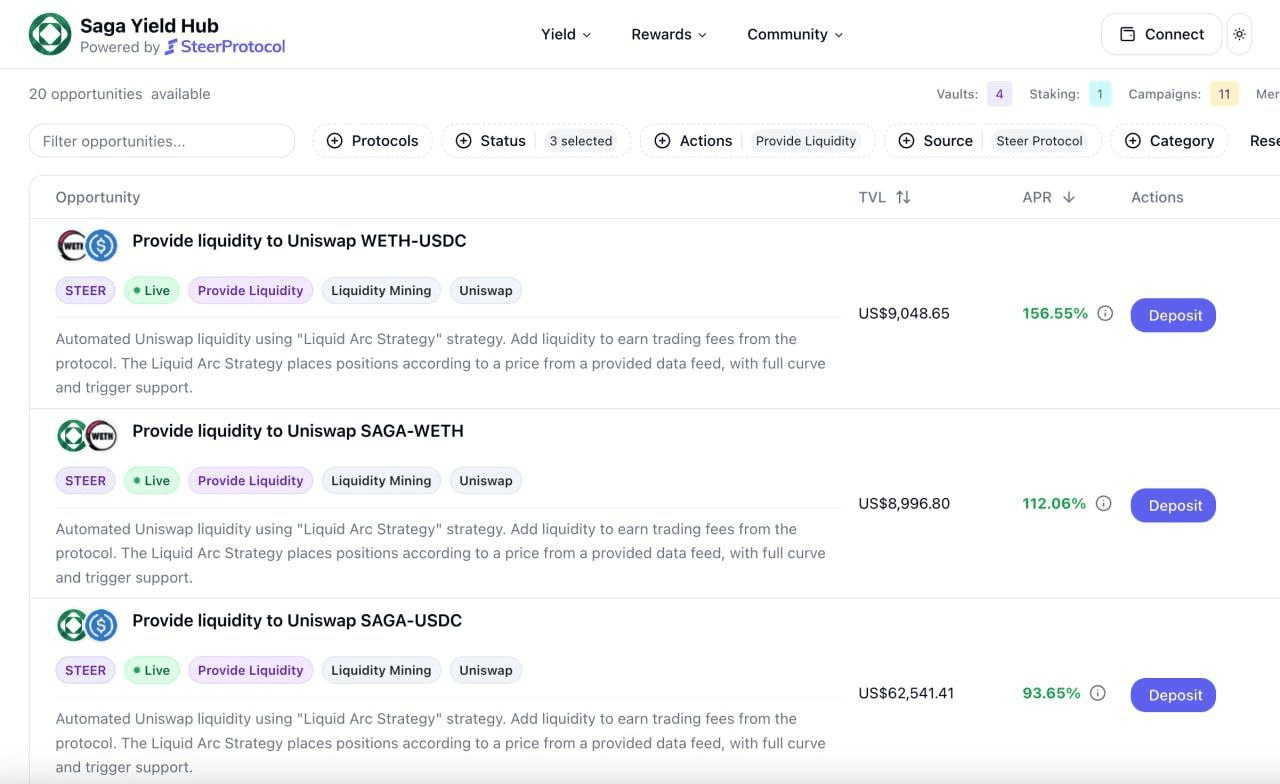Click the SAGA token icon in the SAGA-WETH row

click(x=73, y=435)
